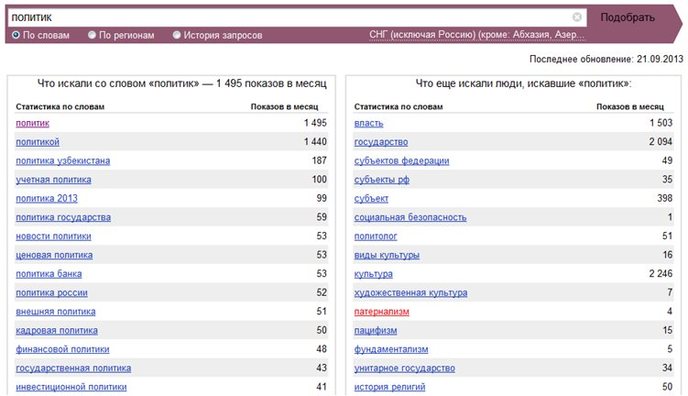Open the region selector 'СНГ (исключая Россию)'
Viewport: 688px width, 396px height.
[477, 35]
